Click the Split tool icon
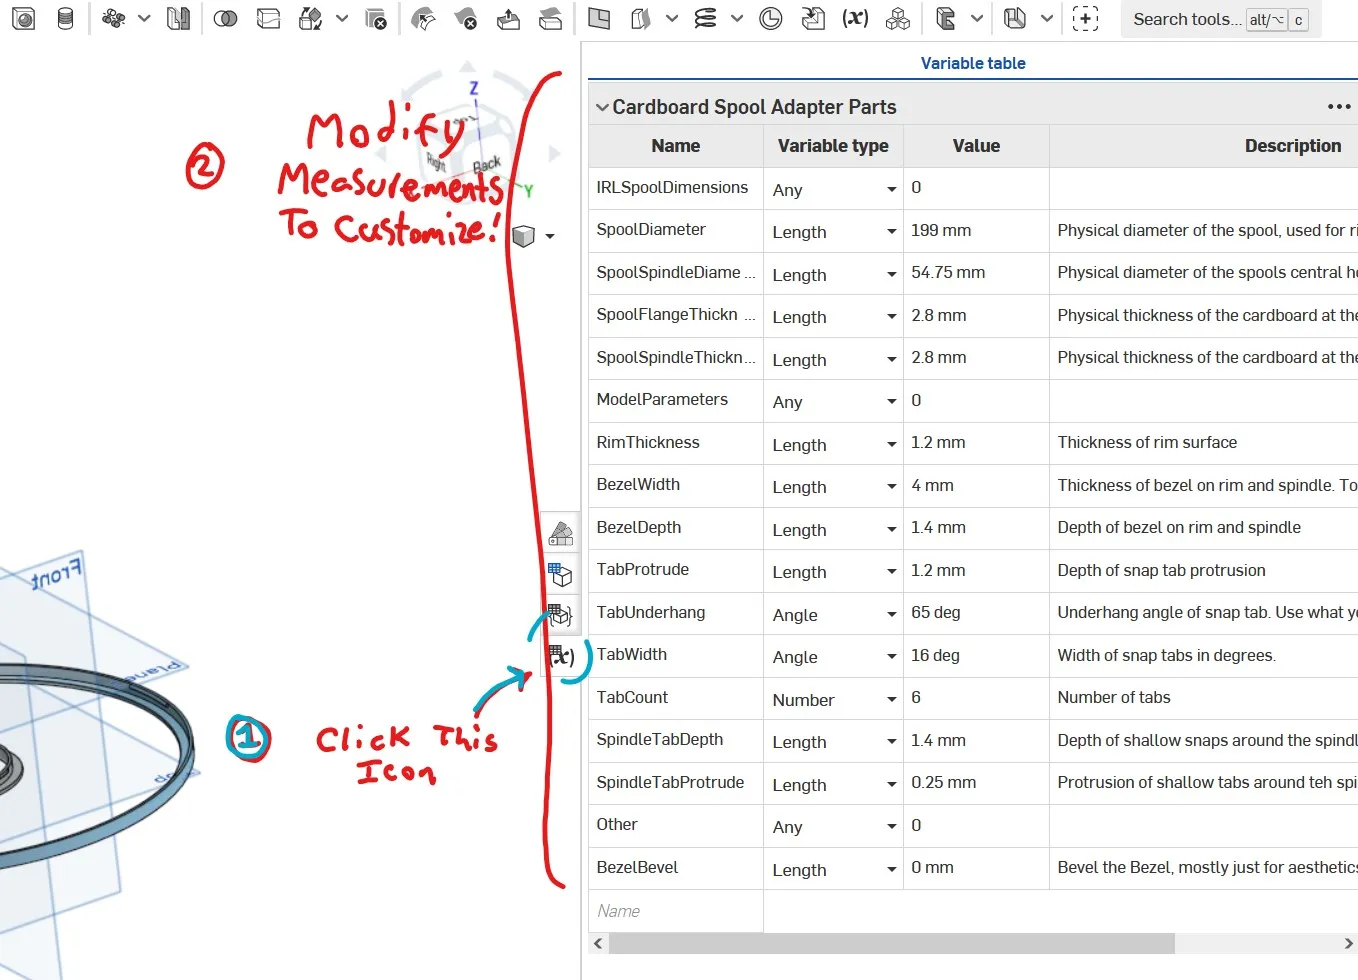The height and width of the screenshot is (980, 1358). (268, 19)
